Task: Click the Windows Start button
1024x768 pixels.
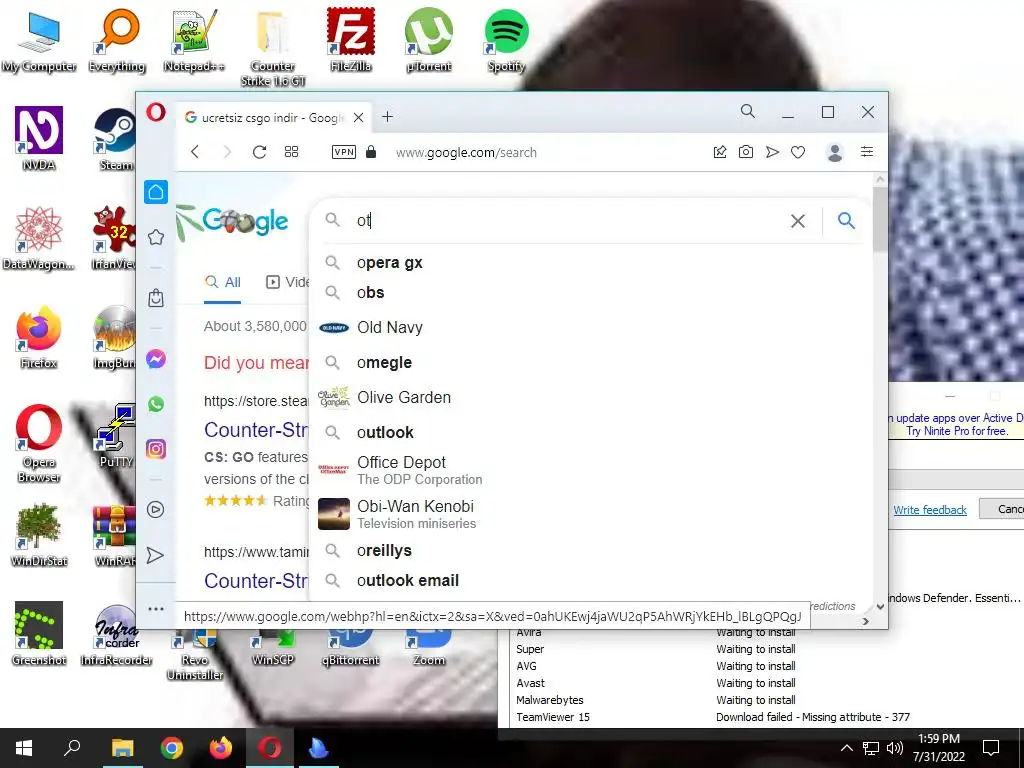Action: pyautogui.click(x=24, y=748)
